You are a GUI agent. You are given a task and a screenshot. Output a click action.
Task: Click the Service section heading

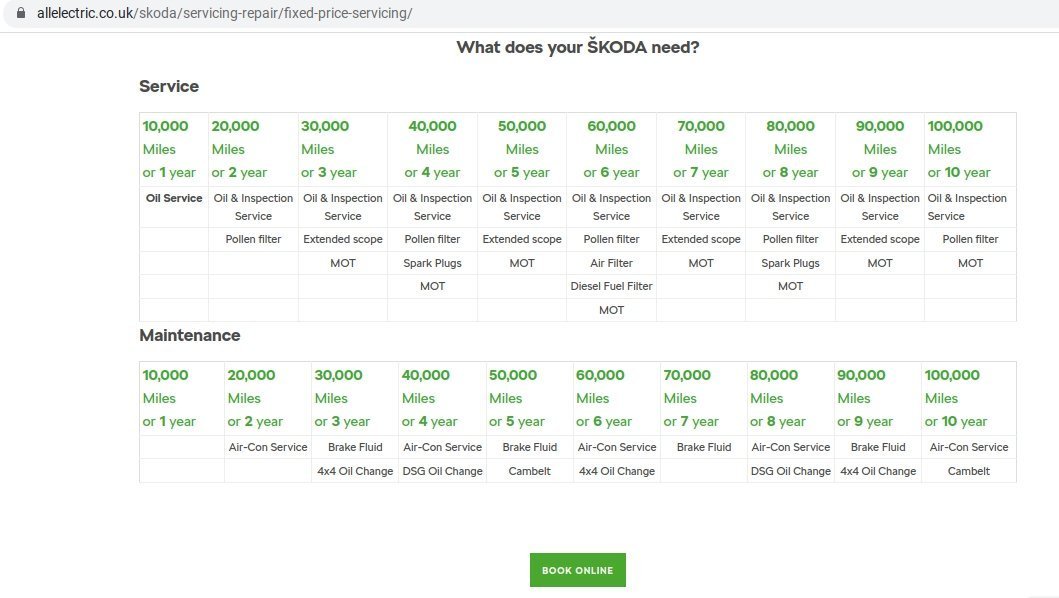(x=168, y=86)
